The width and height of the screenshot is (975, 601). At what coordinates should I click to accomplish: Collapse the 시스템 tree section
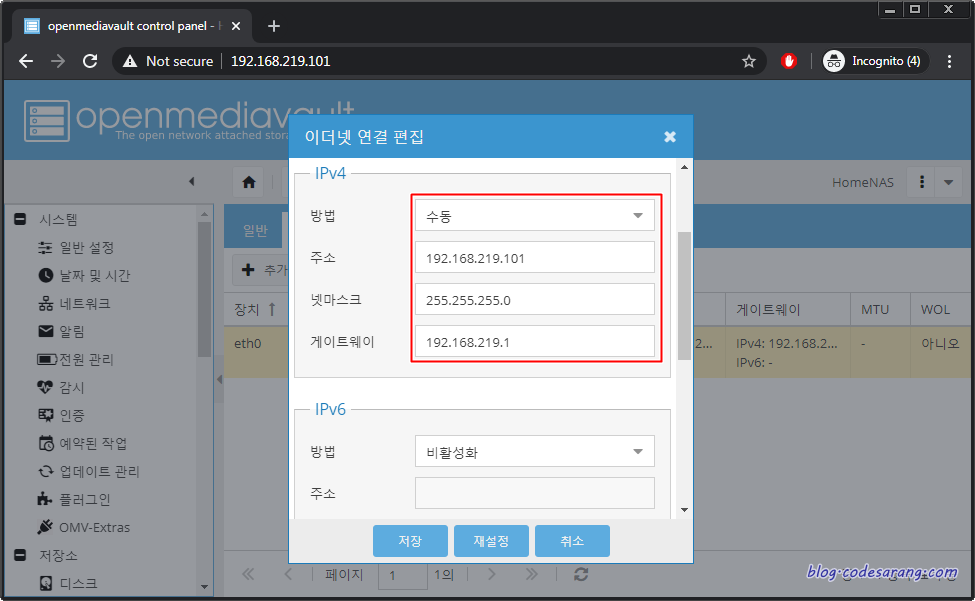coord(21,219)
